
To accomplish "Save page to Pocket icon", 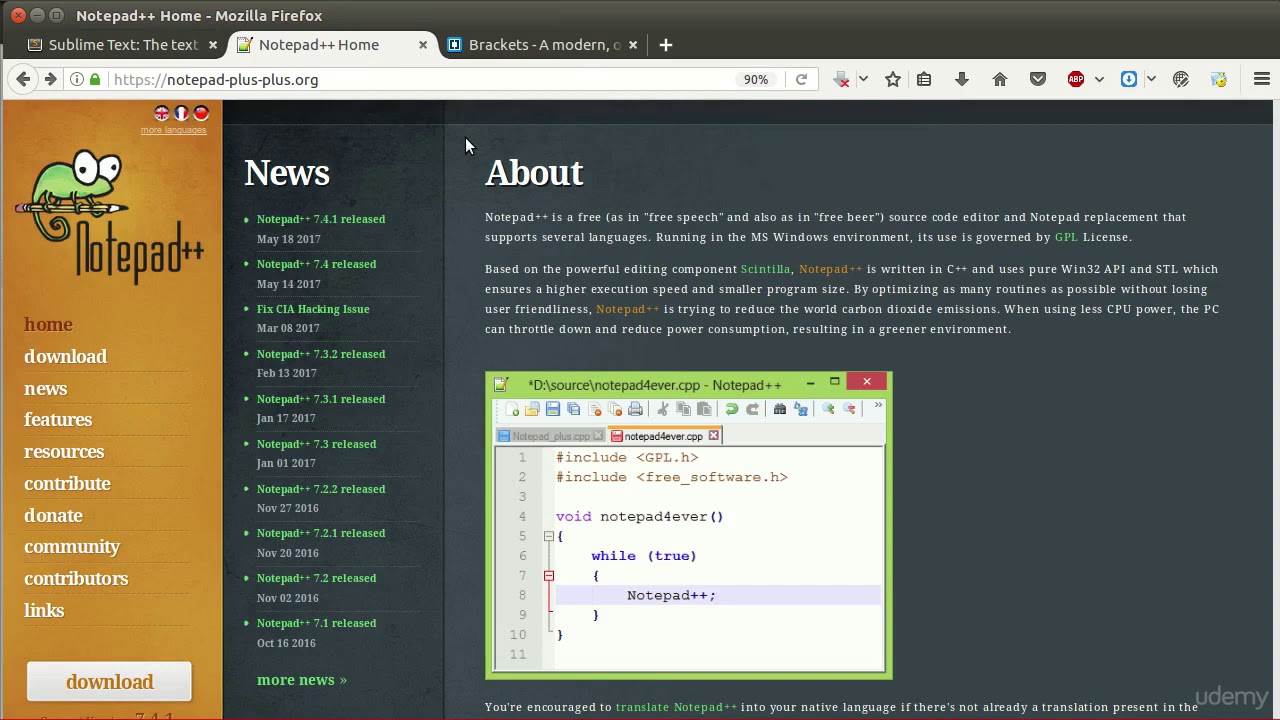I will coord(1038,79).
